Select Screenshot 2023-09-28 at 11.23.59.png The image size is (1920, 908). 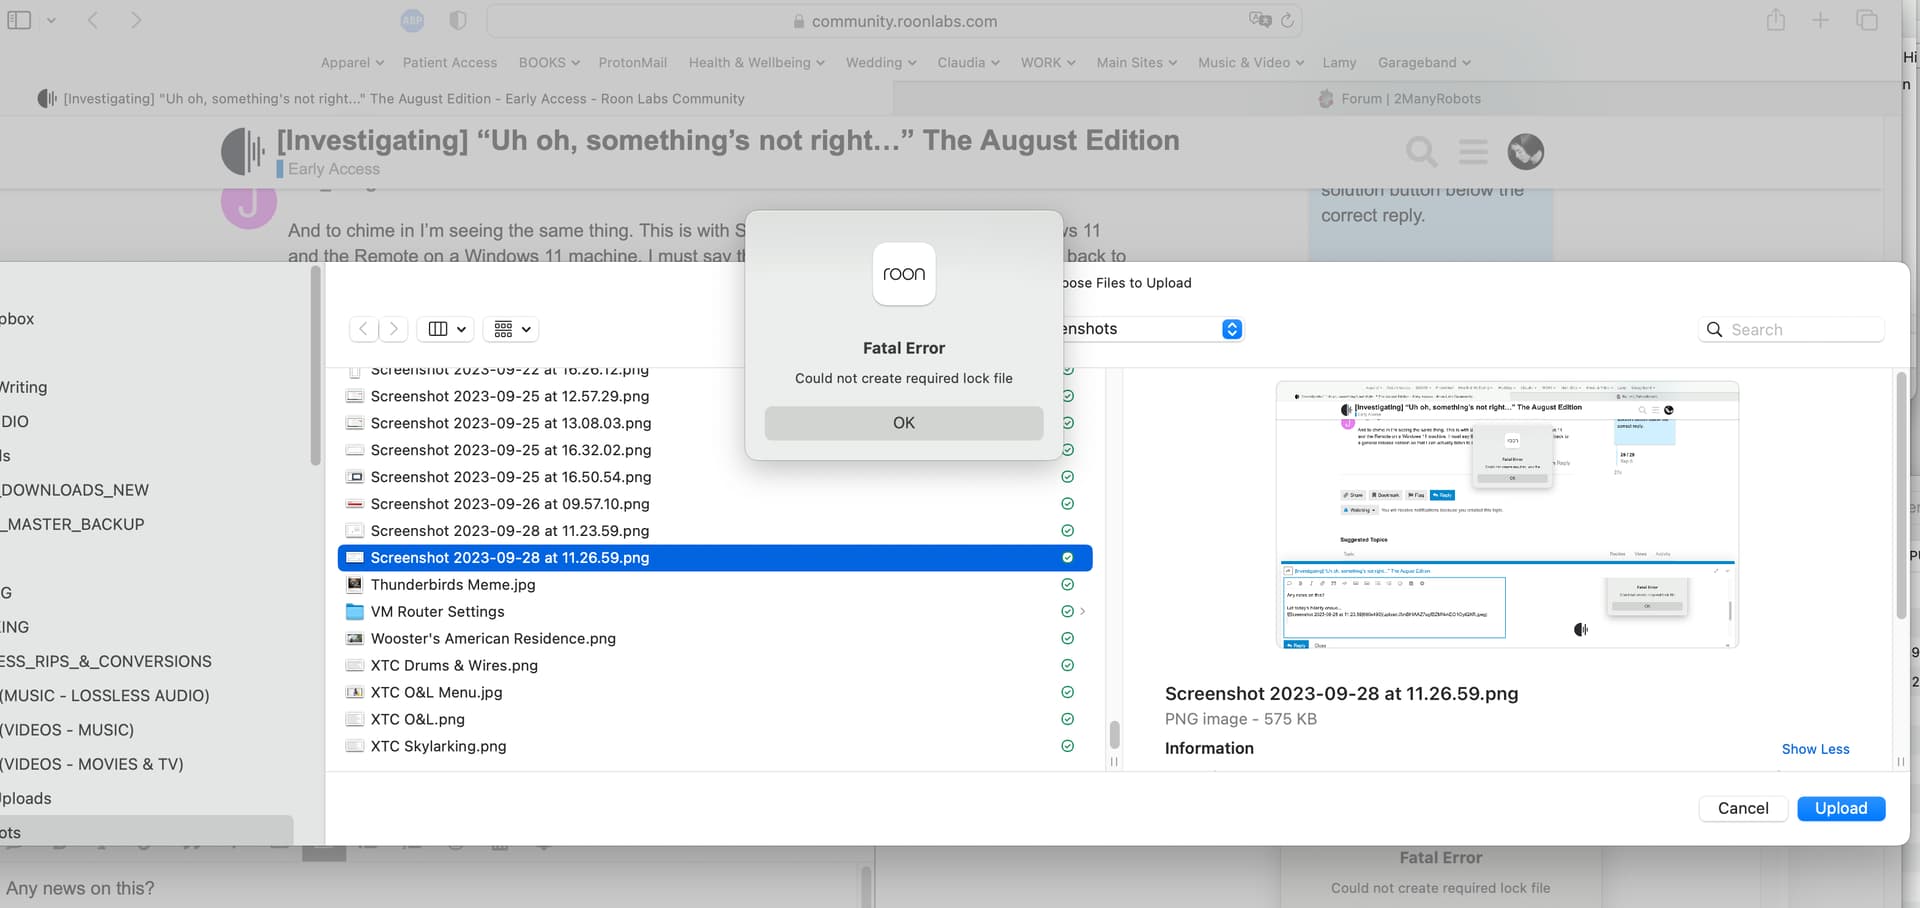pos(510,531)
